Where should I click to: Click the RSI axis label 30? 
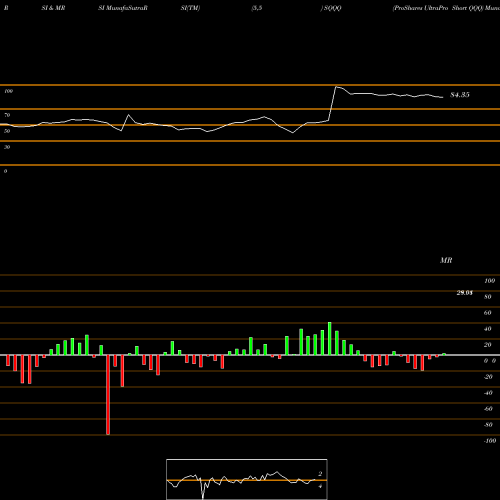(7, 147)
